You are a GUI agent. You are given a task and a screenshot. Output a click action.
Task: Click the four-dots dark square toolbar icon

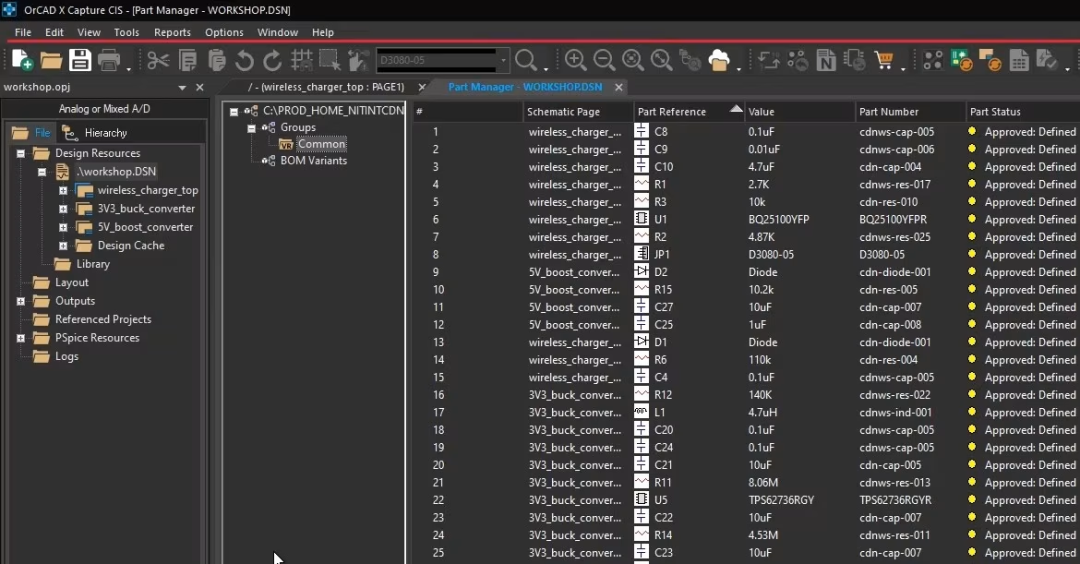tap(933, 61)
